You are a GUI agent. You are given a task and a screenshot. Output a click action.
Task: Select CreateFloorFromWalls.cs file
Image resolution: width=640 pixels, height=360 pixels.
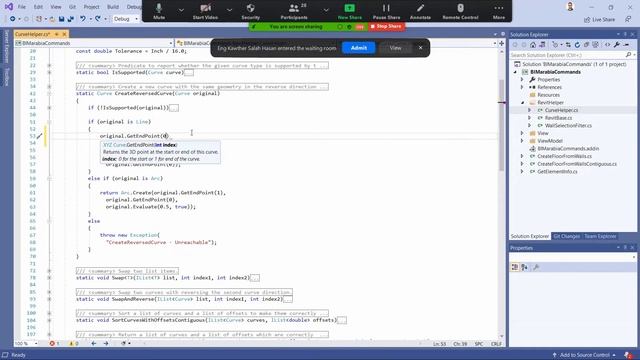tap(564, 156)
